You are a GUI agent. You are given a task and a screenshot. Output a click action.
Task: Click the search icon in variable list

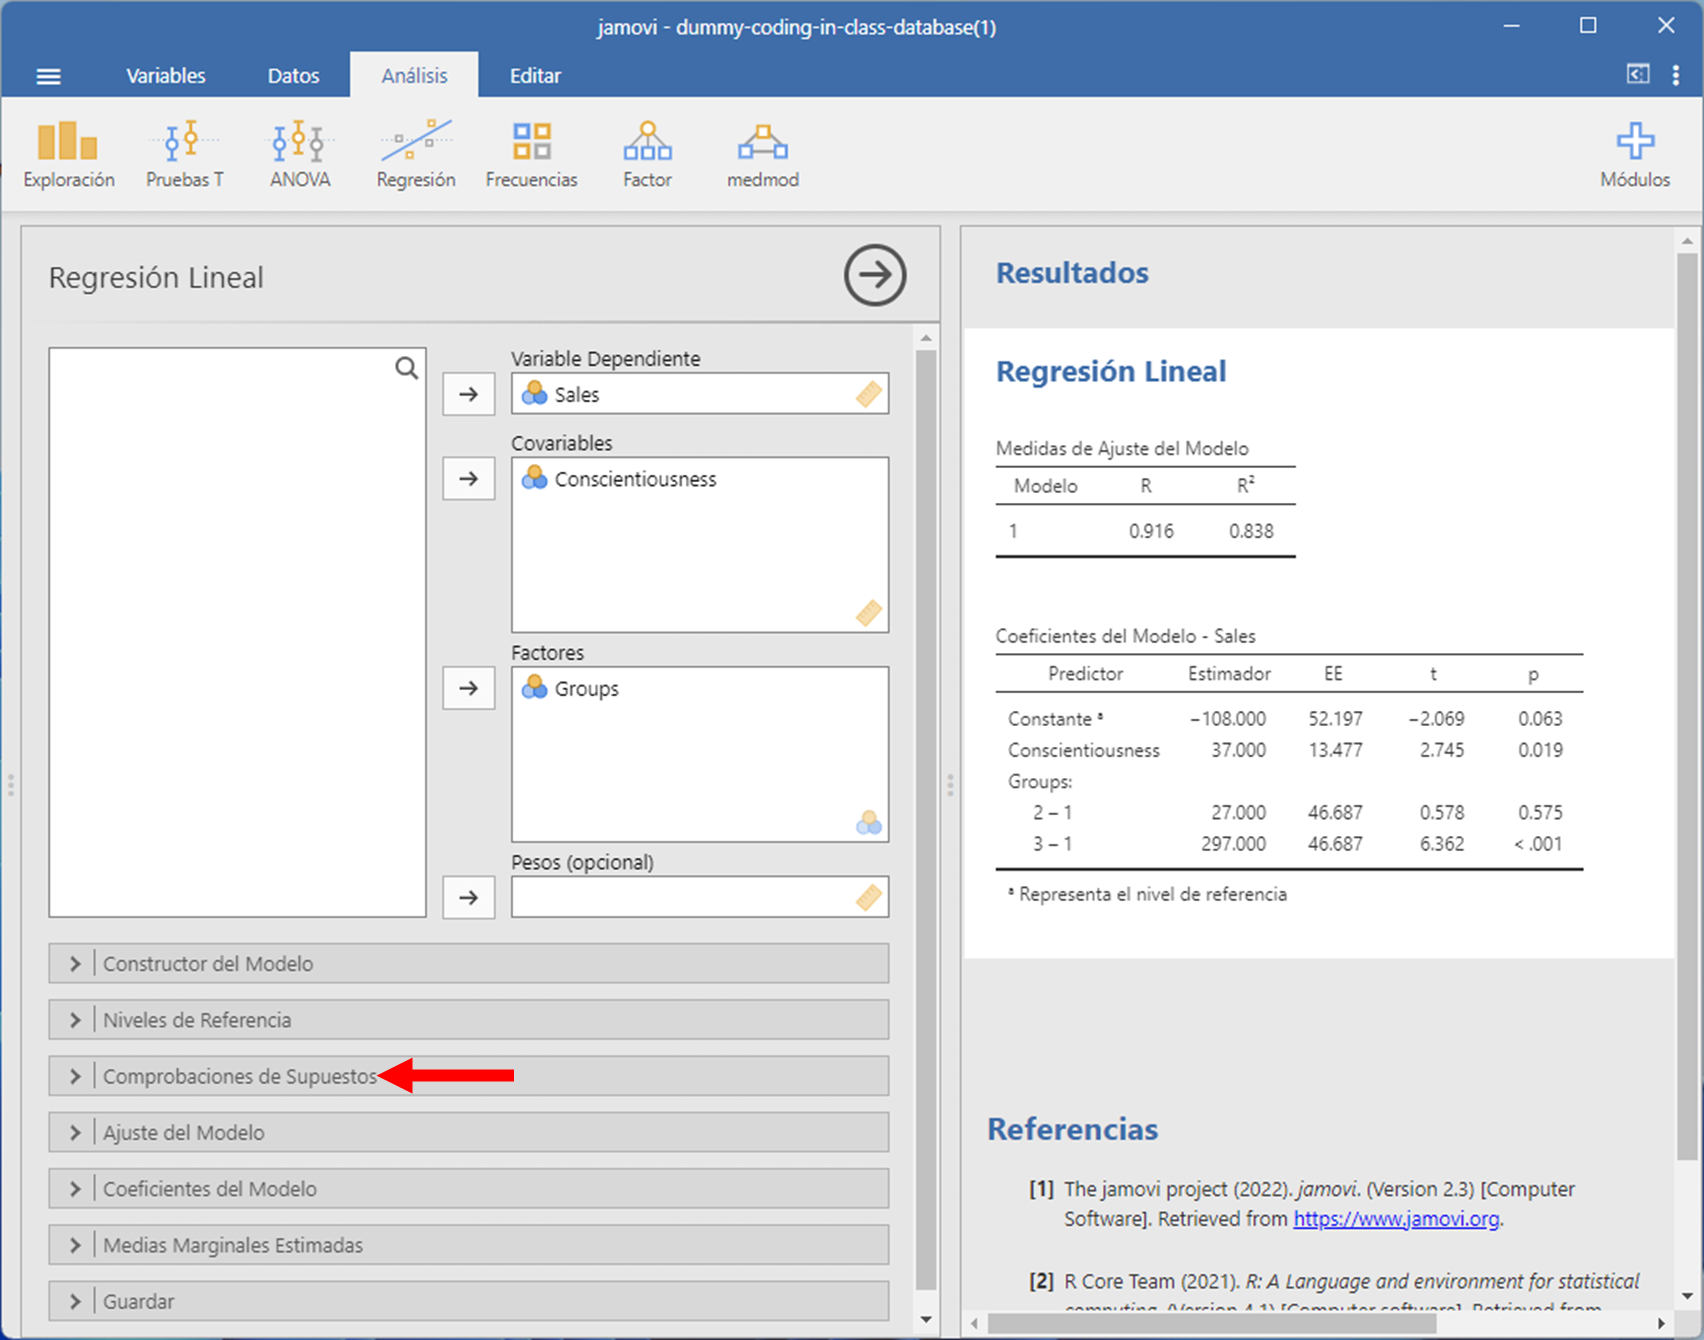click(x=406, y=368)
